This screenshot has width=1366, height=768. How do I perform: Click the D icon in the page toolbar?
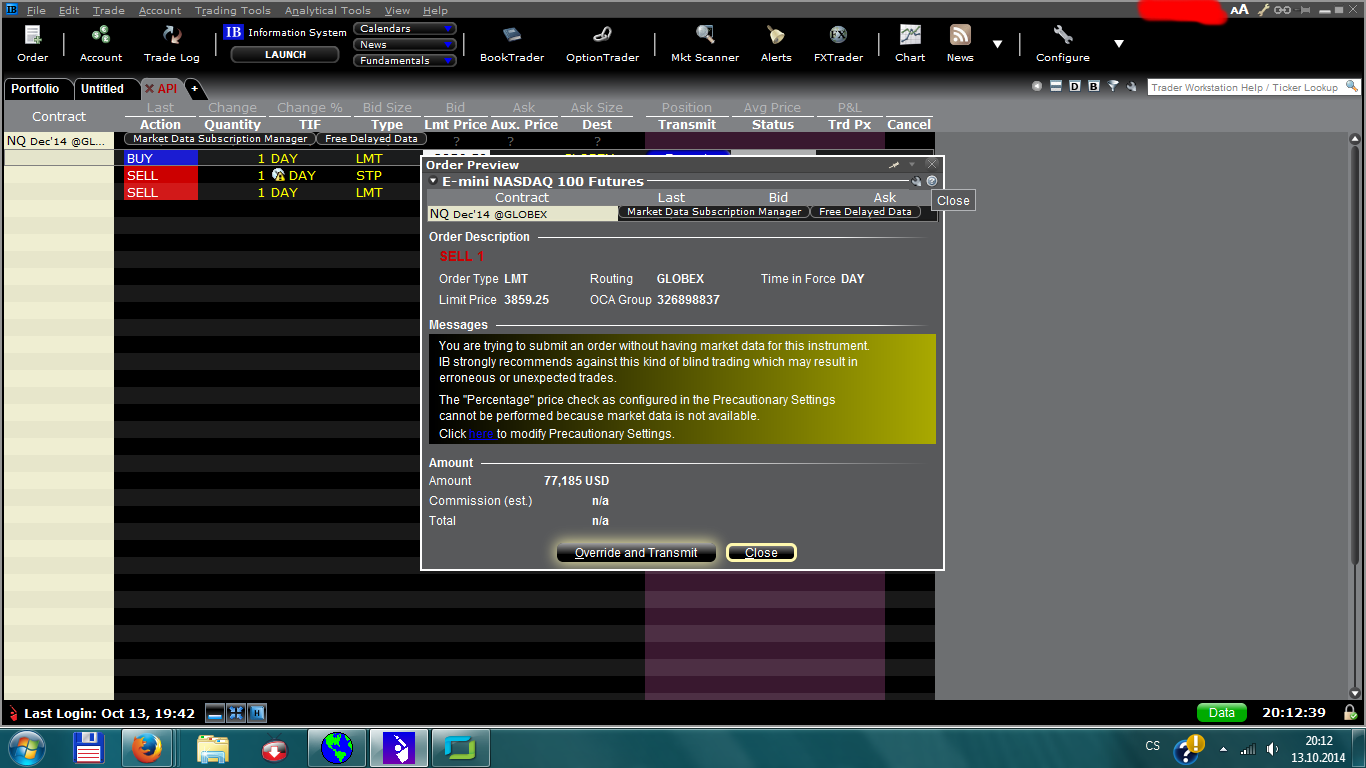(x=1075, y=87)
